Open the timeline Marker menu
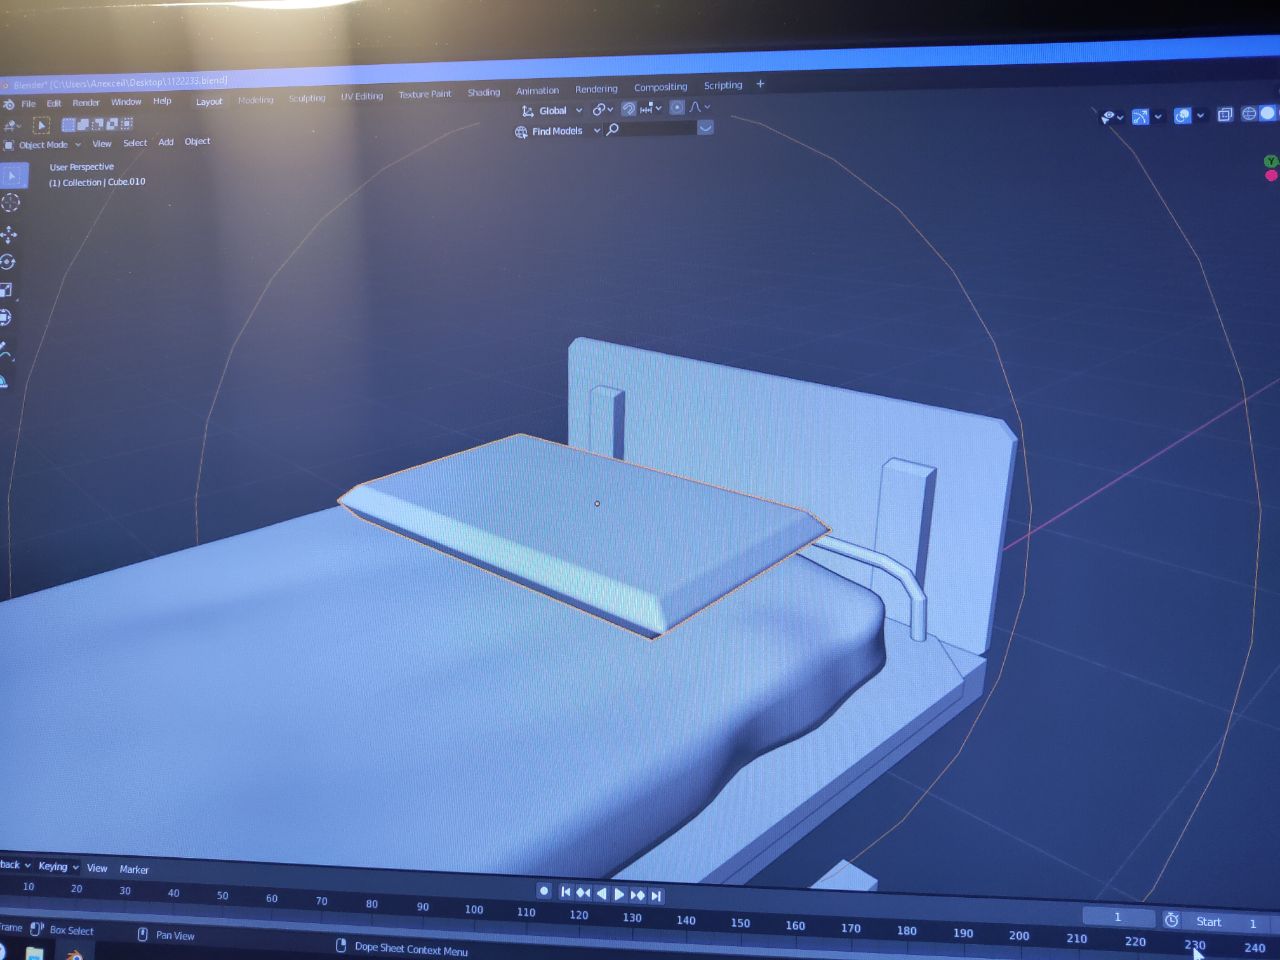The image size is (1280, 960). point(134,869)
